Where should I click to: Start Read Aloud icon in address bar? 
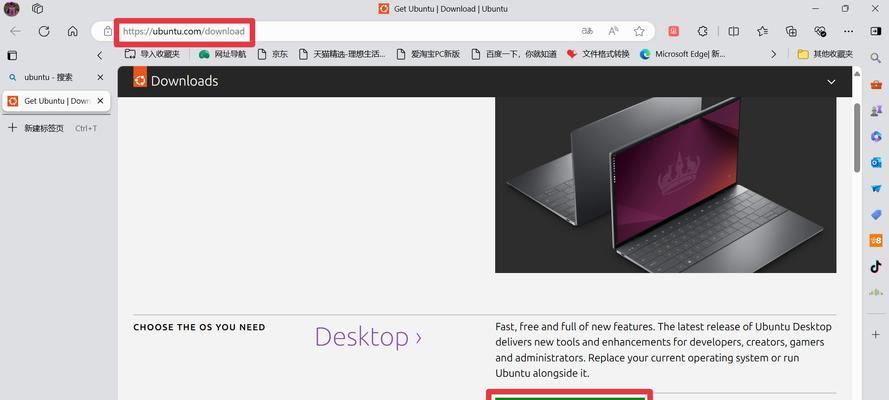(x=613, y=31)
